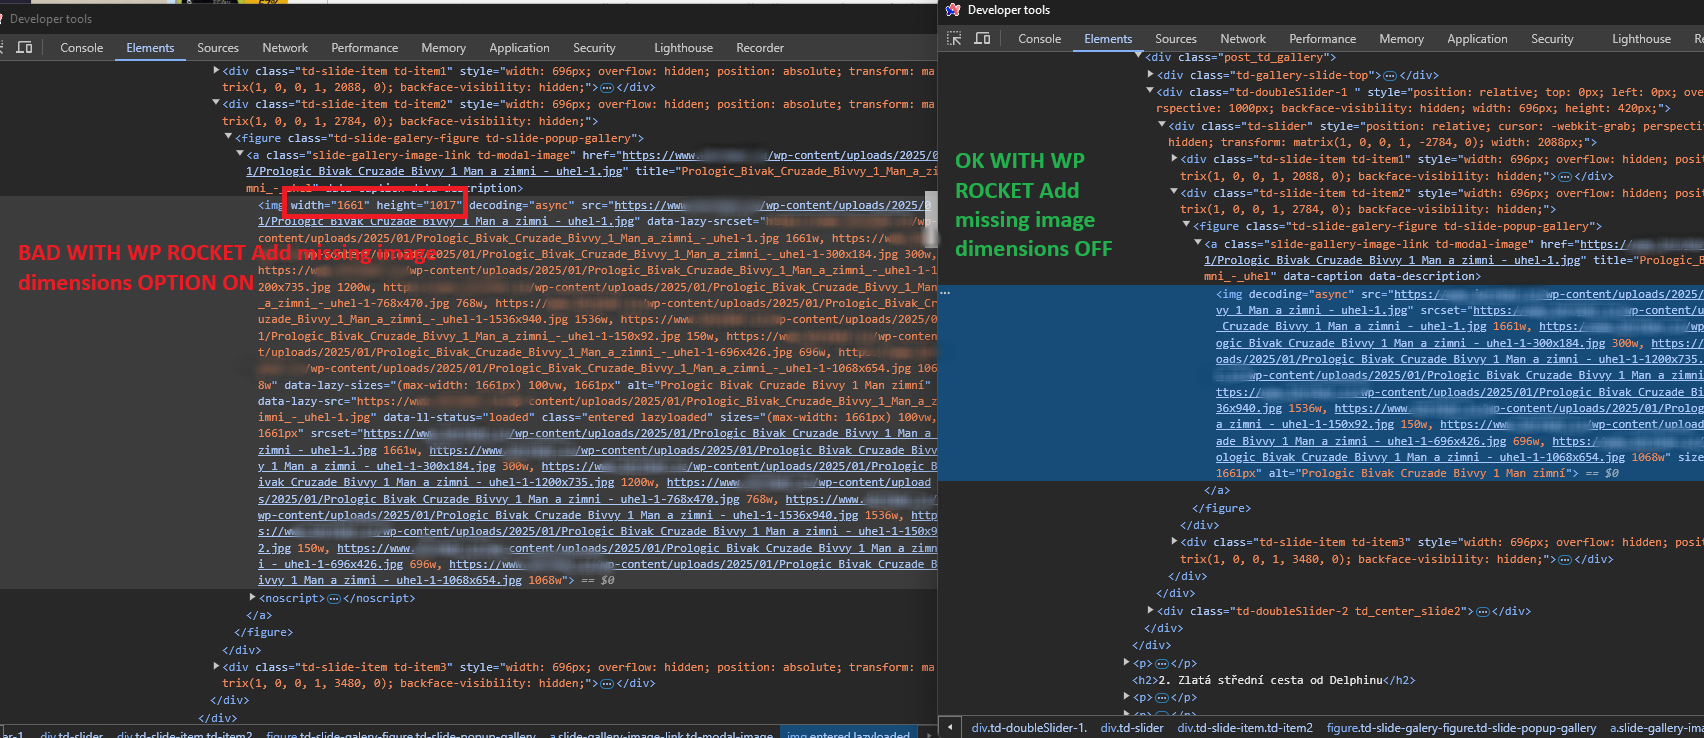Expand td-item1 div in right window
Image resolution: width=1704 pixels, height=738 pixels.
1174,159
